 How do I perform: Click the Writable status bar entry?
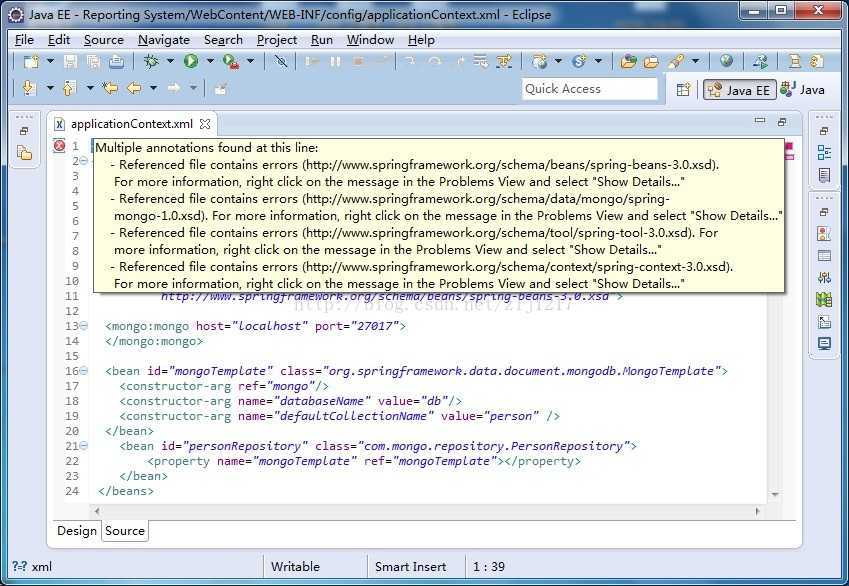pos(295,567)
